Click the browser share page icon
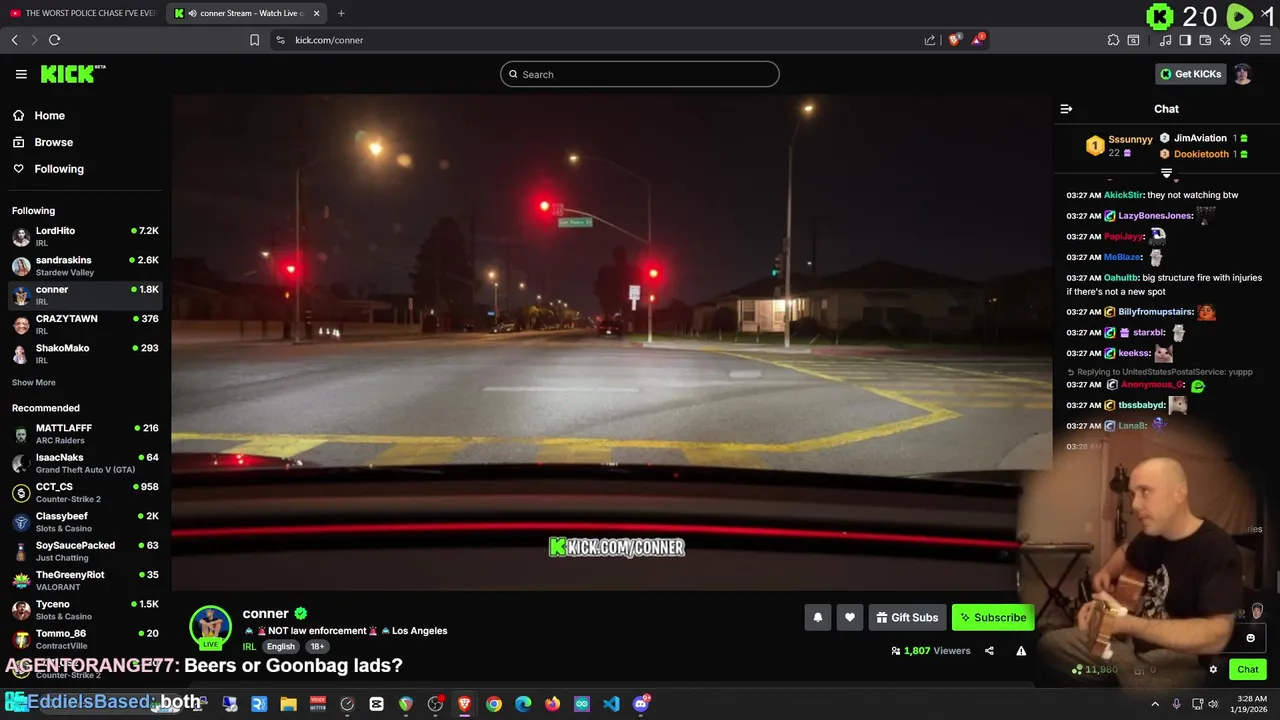This screenshot has width=1280, height=720. coord(929,40)
